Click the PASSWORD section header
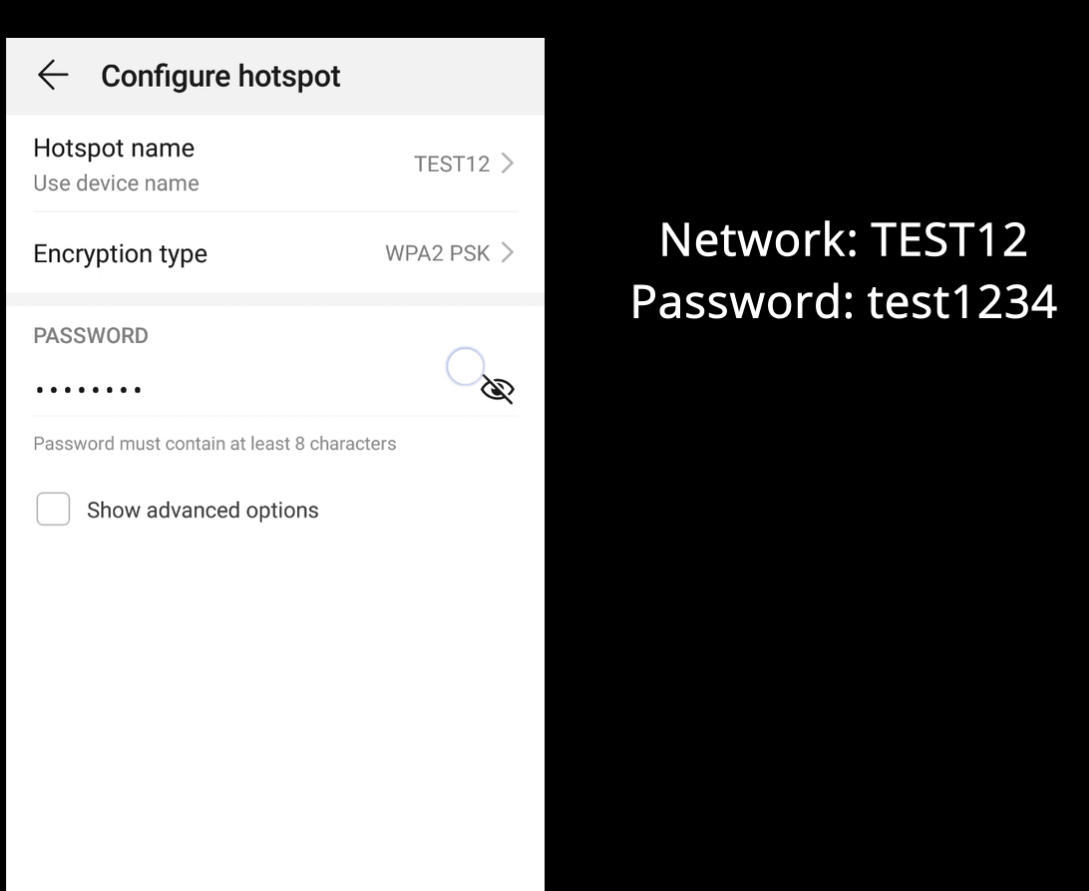 [91, 336]
